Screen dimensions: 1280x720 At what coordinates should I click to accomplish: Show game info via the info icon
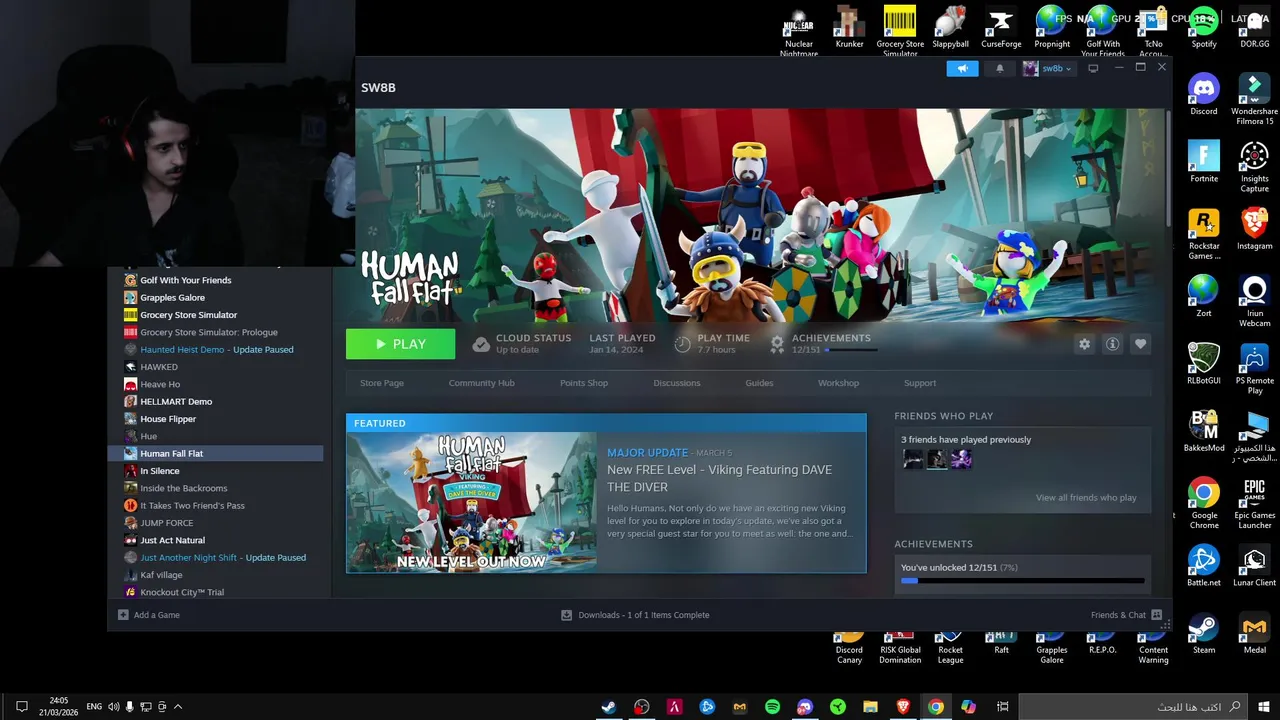1112,344
